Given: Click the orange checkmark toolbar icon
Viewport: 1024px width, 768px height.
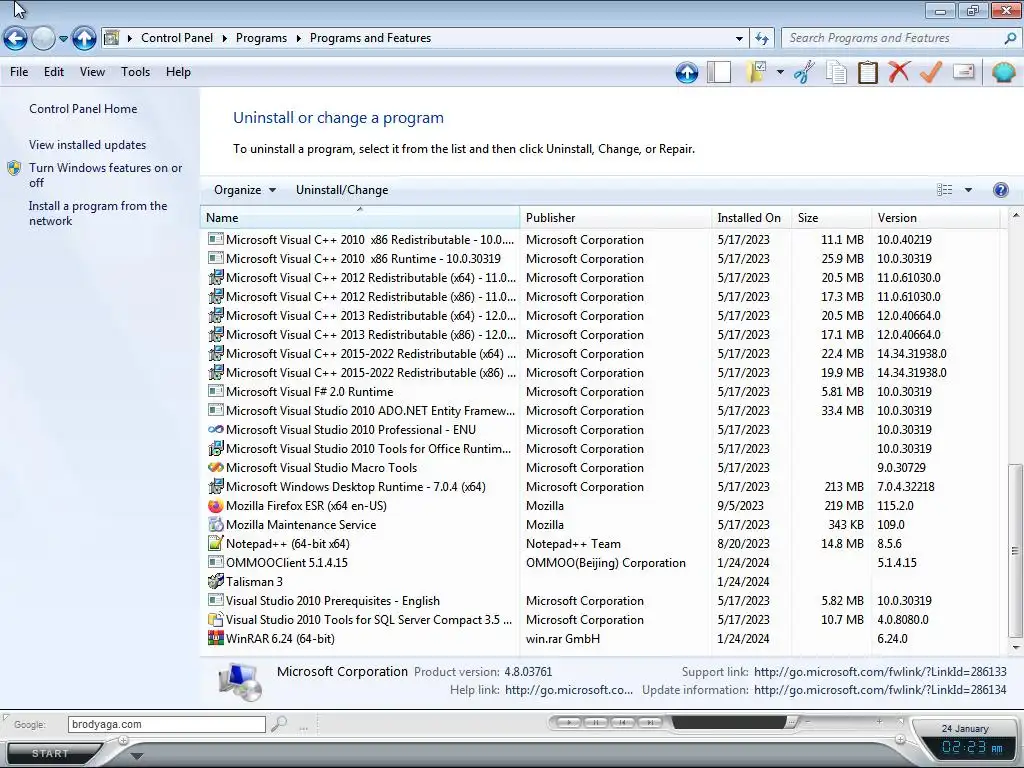Looking at the screenshot, I should [x=931, y=71].
